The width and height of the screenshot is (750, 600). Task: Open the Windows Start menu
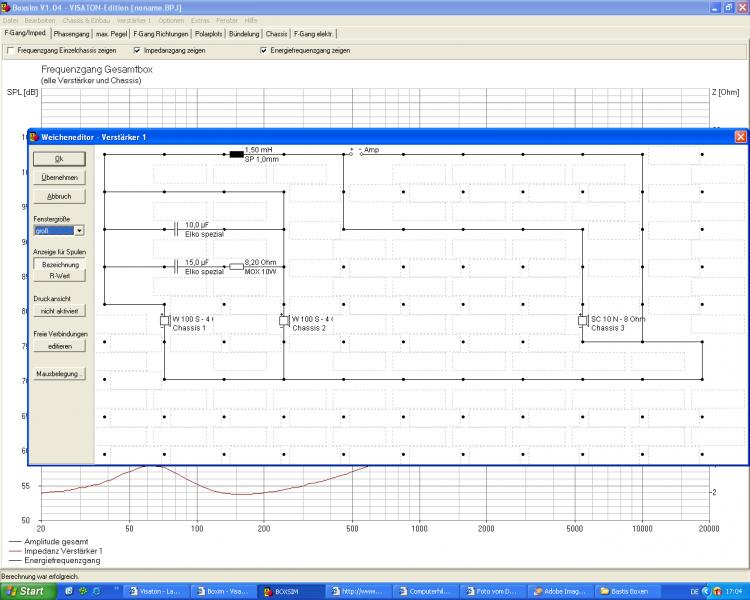(25, 591)
